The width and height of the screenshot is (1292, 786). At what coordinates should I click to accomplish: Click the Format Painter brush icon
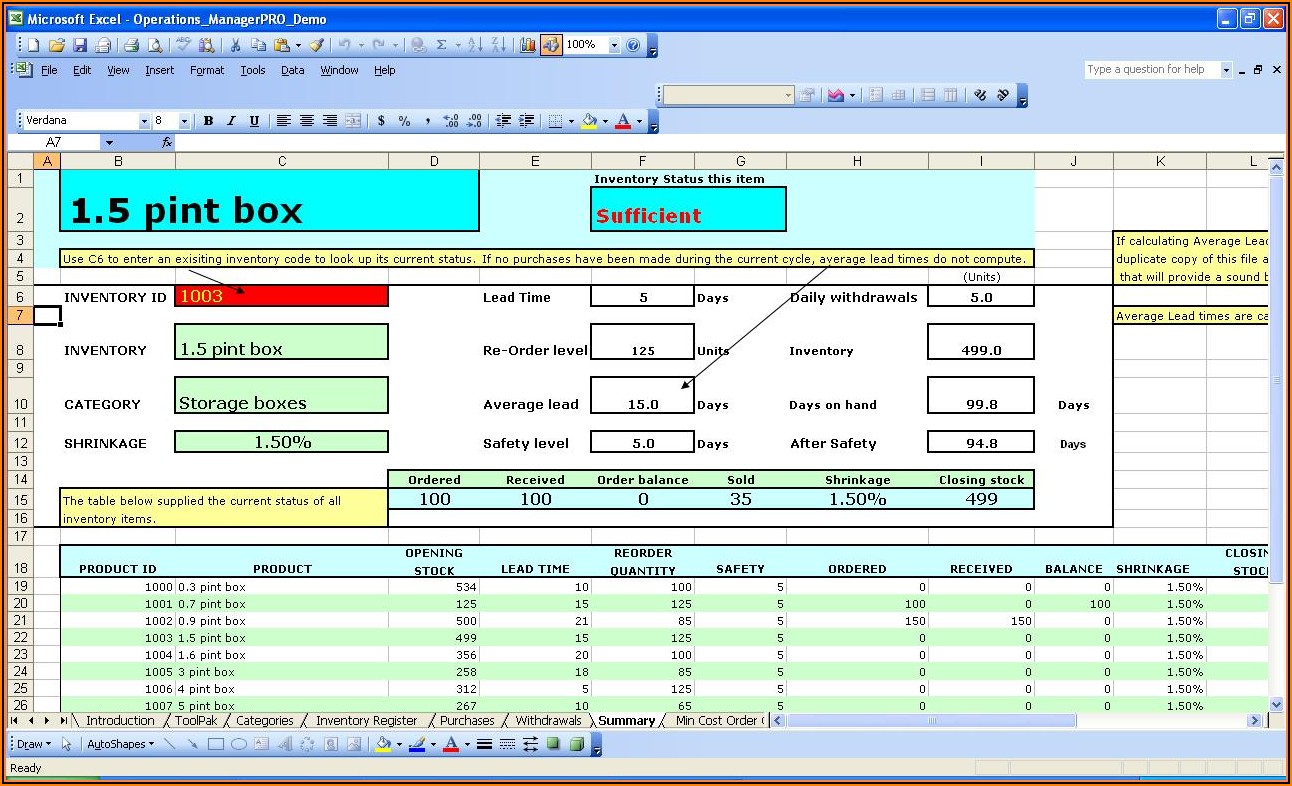[316, 45]
